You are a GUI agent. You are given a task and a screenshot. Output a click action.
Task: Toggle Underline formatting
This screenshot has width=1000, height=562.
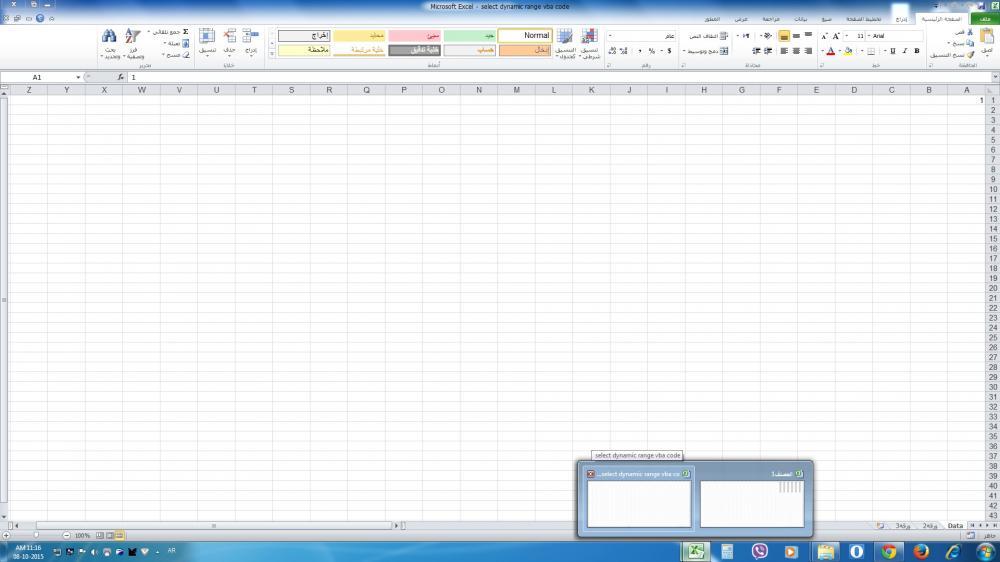[x=893, y=51]
